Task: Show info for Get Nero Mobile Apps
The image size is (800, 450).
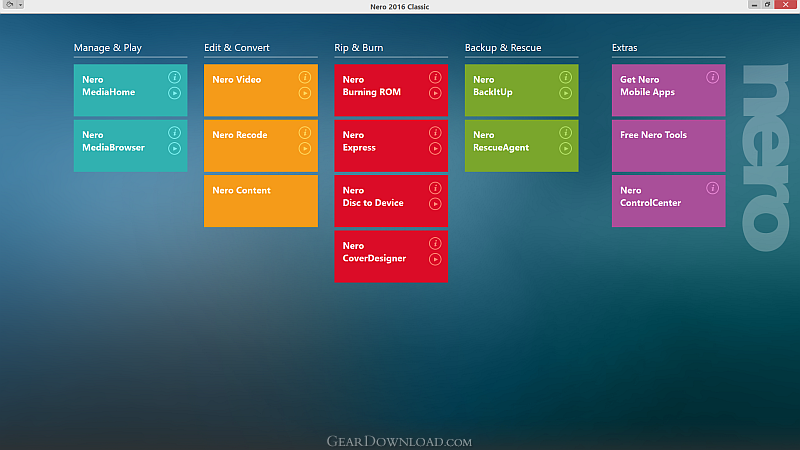Action: point(713,78)
